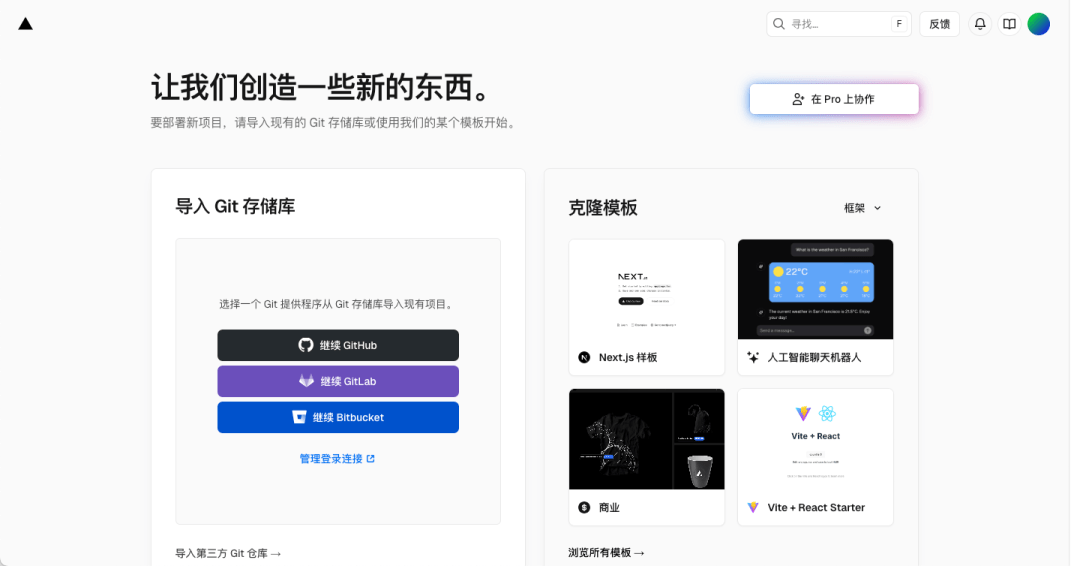Viewport: 1080px width, 566px height.
Task: Click the 寻找 search field
Action: 838,24
